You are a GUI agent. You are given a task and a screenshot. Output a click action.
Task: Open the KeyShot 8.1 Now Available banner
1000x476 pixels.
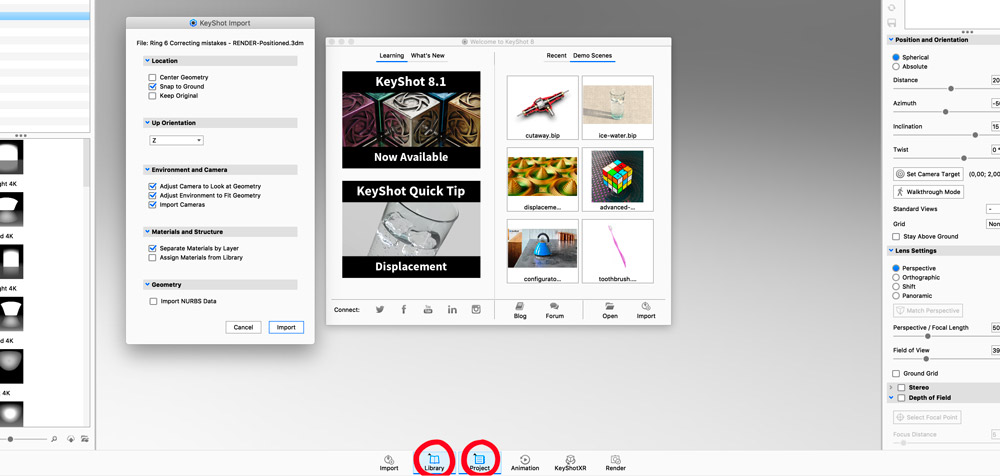411,120
